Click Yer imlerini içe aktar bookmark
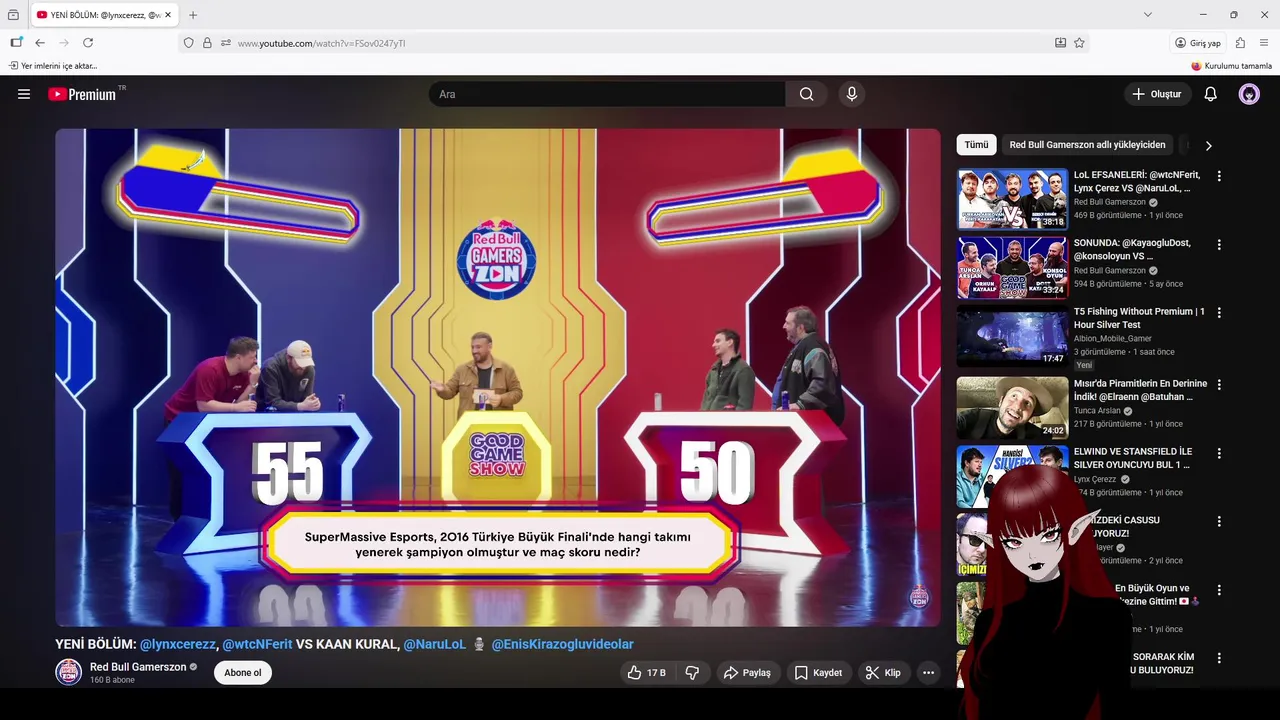1280x720 pixels. coord(53,66)
